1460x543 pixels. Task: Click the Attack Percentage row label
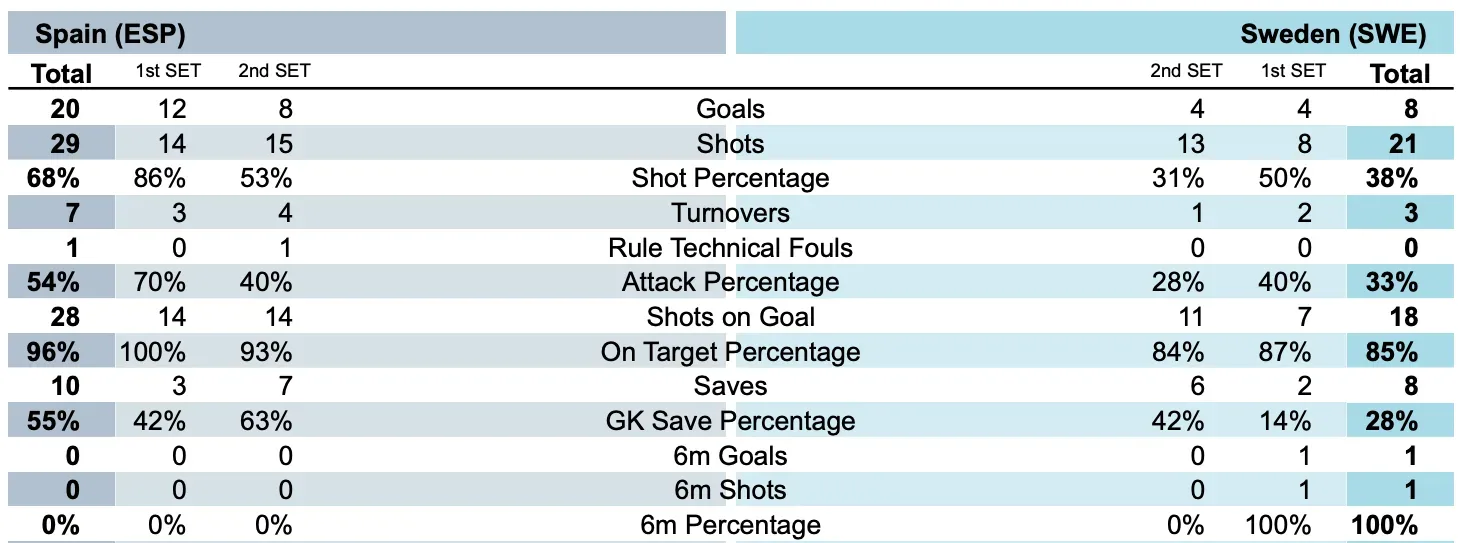[730, 282]
